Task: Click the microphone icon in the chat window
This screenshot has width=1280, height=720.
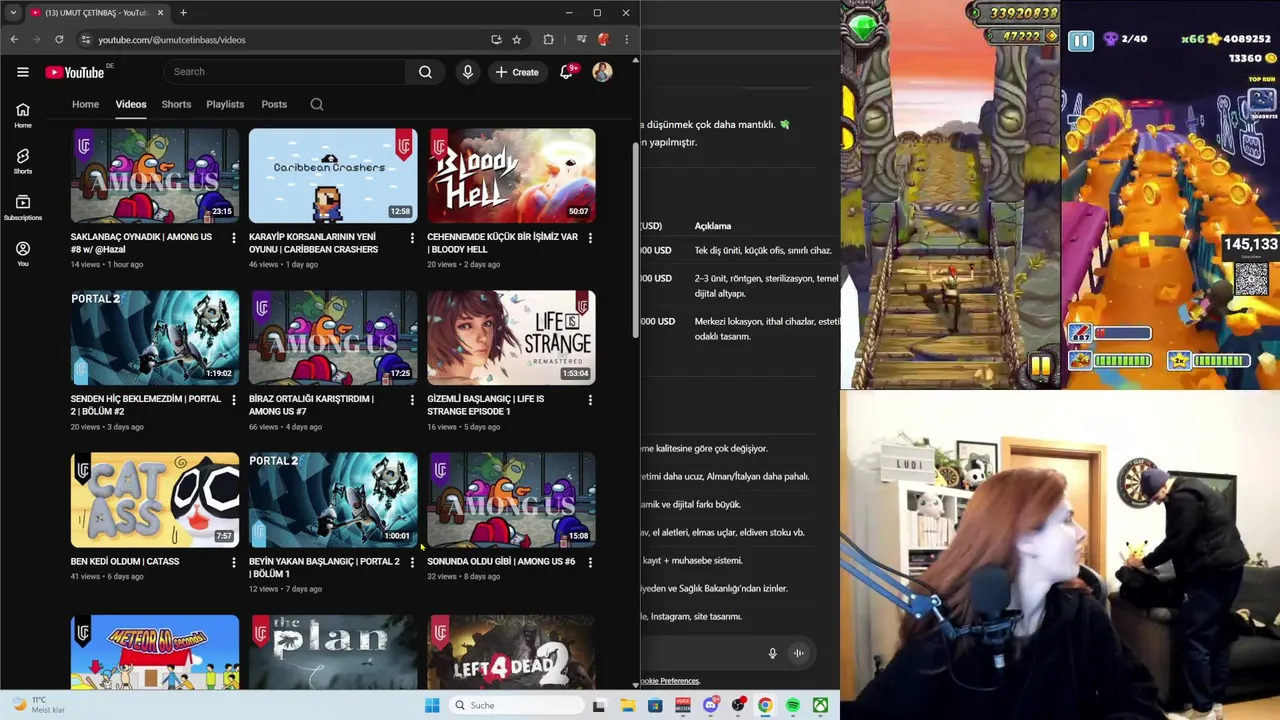Action: tap(772, 653)
